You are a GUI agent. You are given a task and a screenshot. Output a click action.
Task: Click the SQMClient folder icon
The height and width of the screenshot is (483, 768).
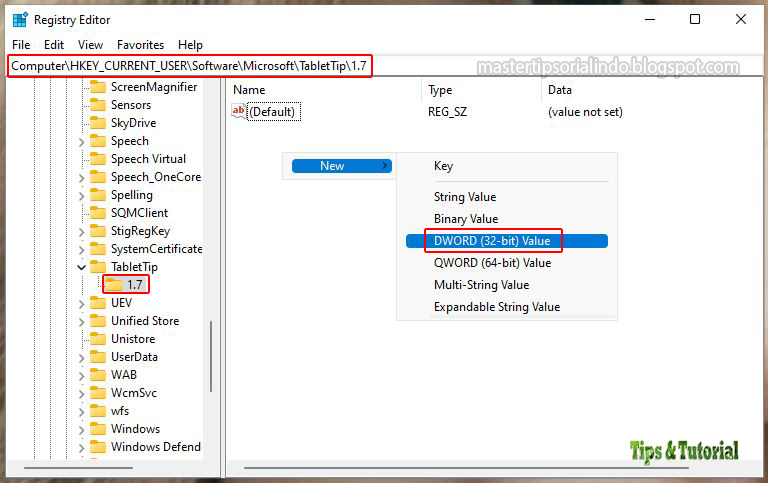(98, 213)
